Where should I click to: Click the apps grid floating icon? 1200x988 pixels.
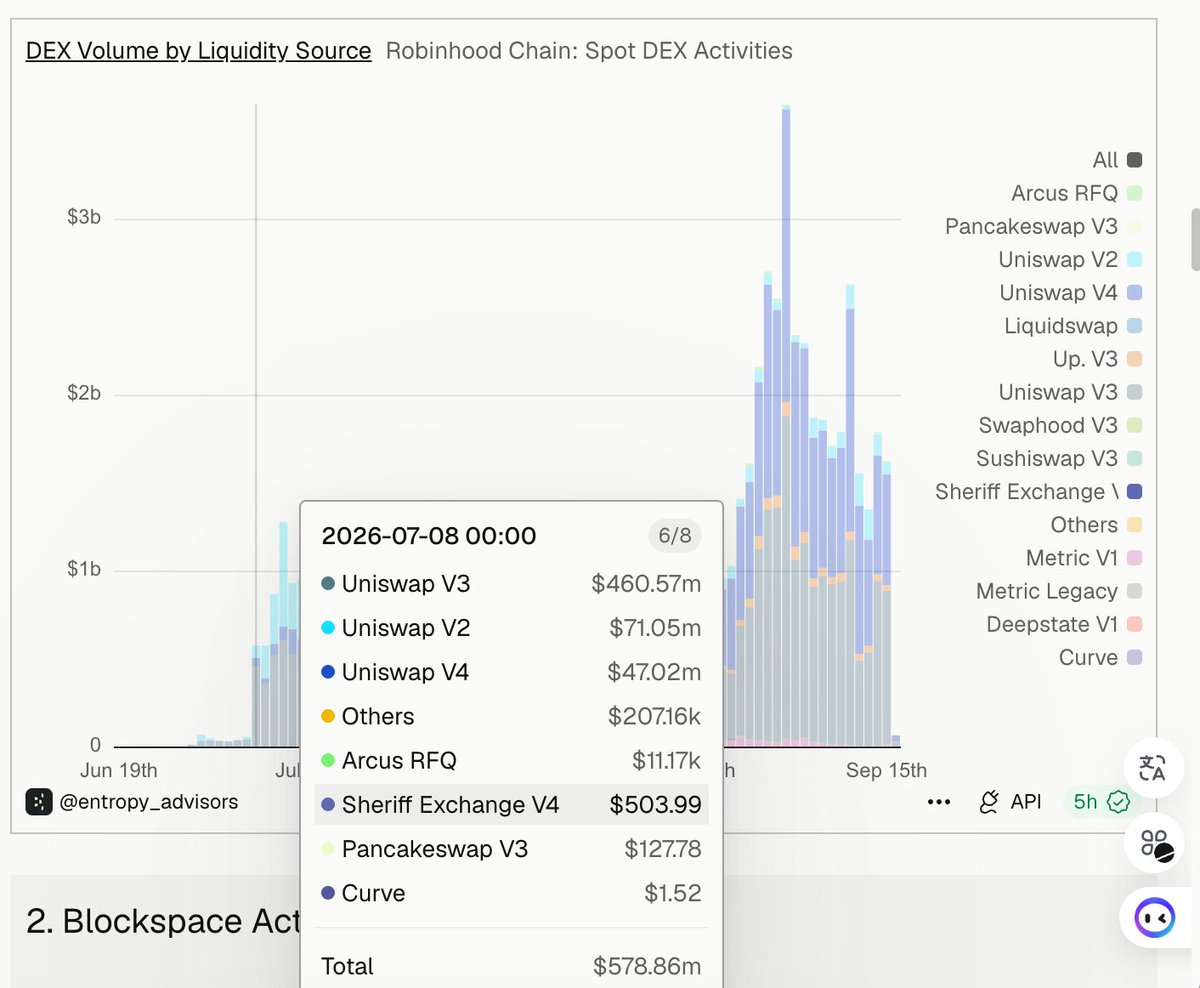1154,842
